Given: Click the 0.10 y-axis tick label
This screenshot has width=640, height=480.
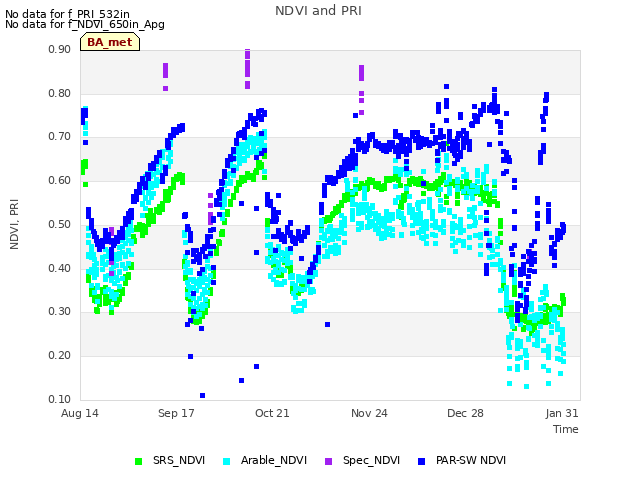Looking at the screenshot, I should click(x=60, y=399).
